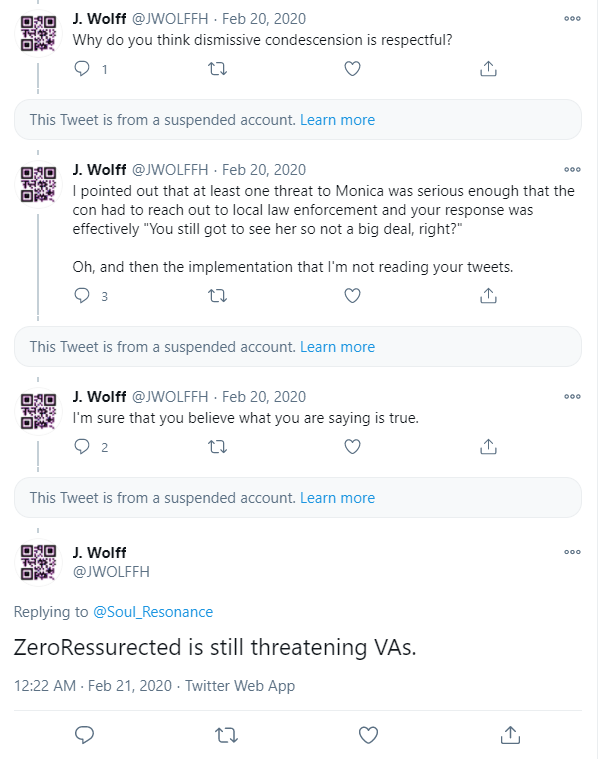
Task: Open 'Learn more' in first suspended account notice
Action: [338, 120]
